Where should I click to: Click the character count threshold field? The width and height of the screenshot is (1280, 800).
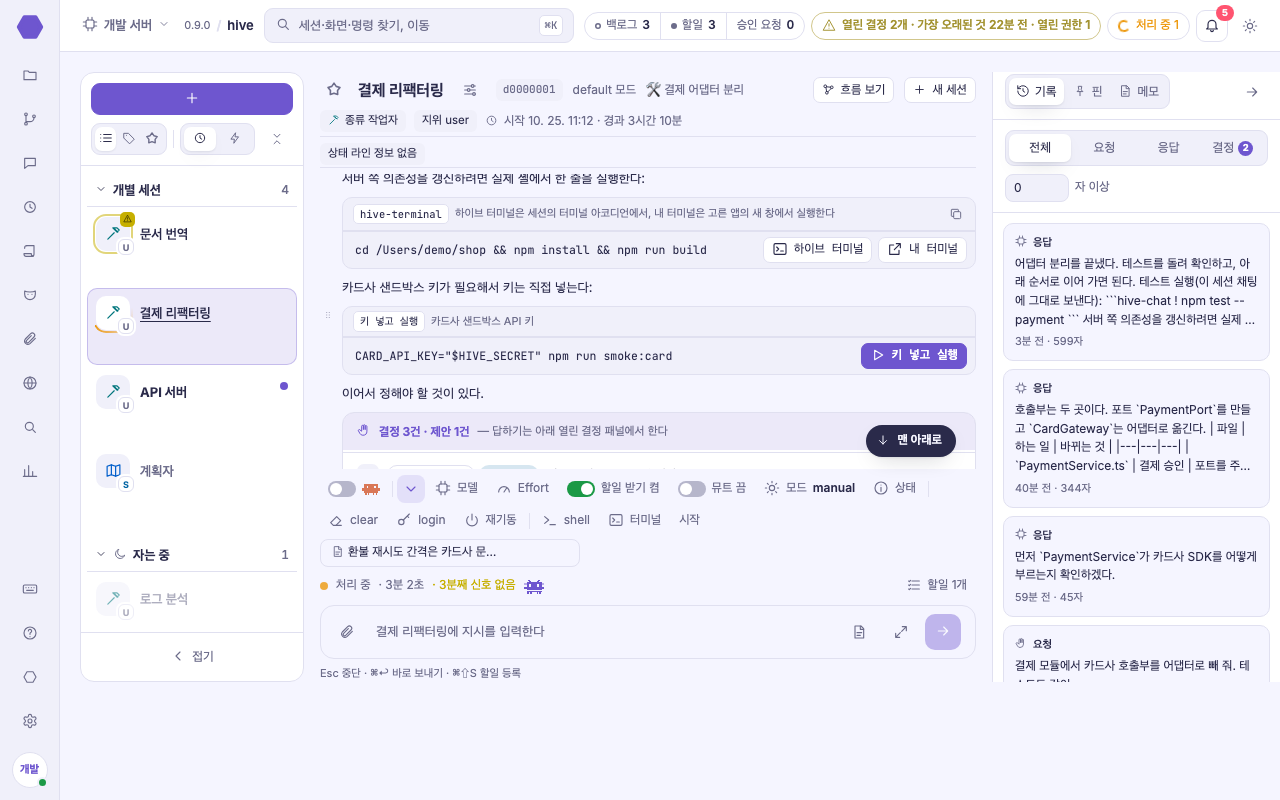click(x=1037, y=187)
